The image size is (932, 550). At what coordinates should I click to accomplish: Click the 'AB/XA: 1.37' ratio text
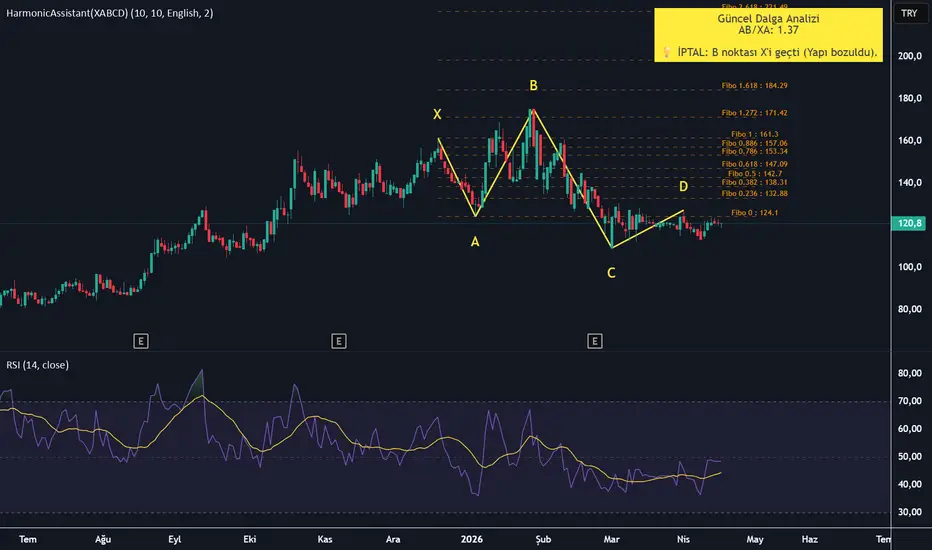coord(768,30)
